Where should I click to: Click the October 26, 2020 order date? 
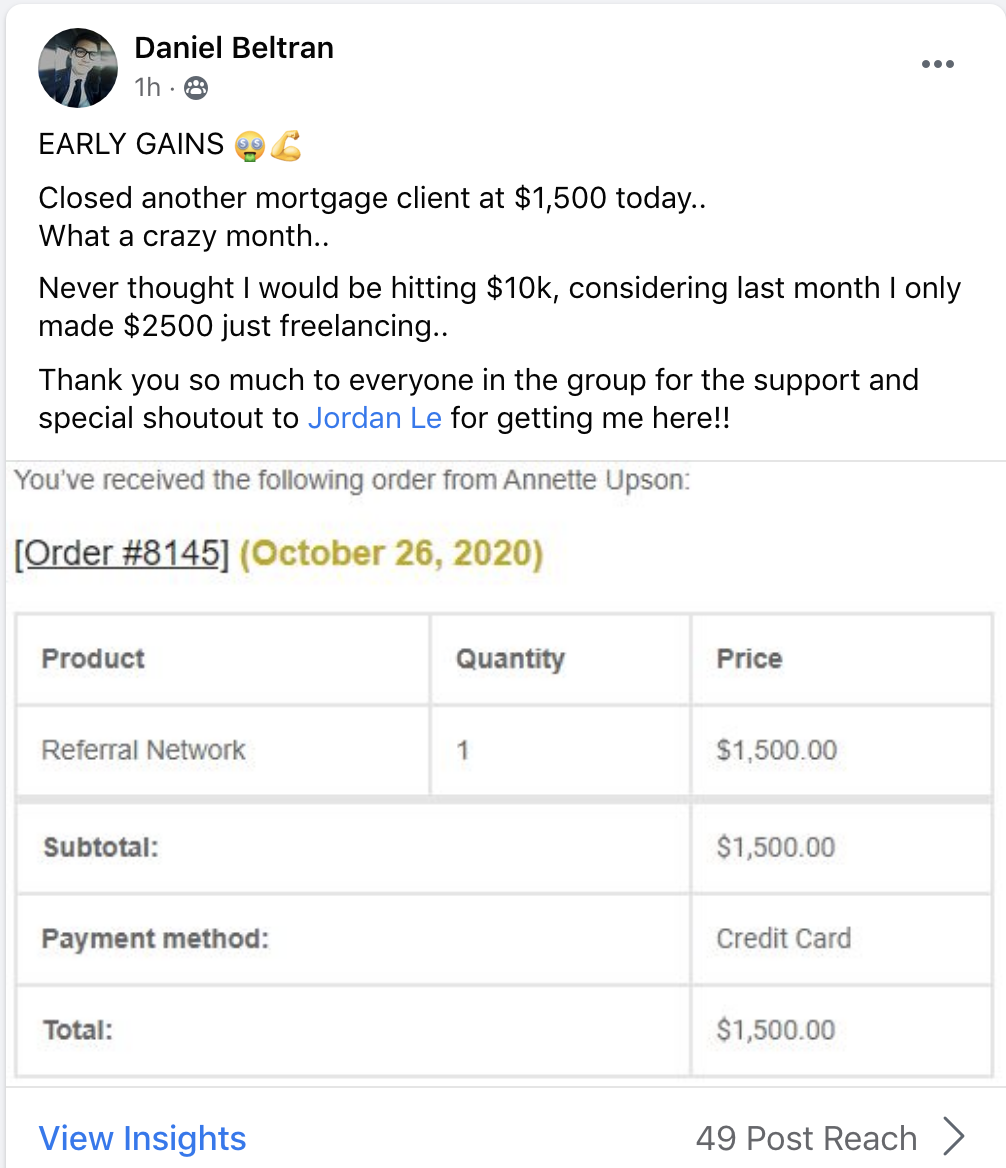click(392, 553)
